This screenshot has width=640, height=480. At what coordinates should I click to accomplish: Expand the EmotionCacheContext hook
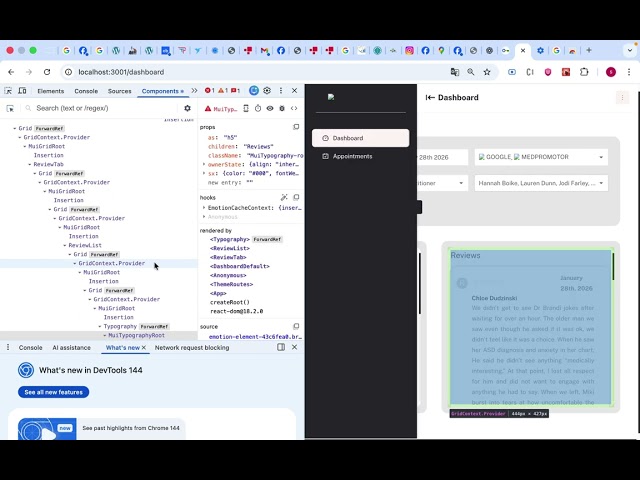tap(204, 207)
